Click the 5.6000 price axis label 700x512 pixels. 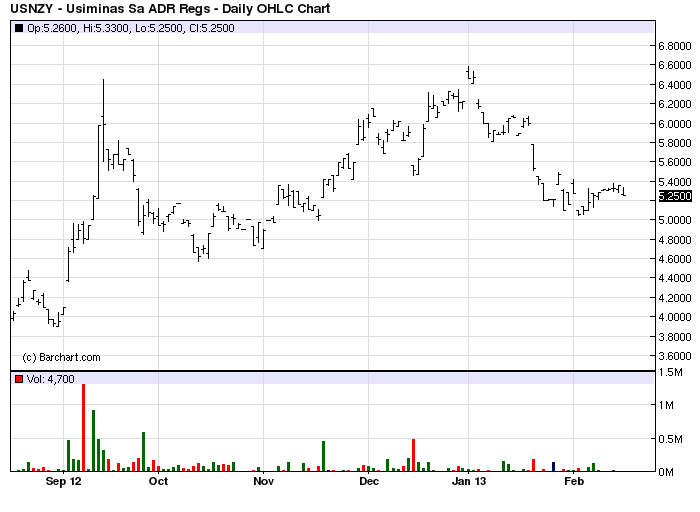(x=675, y=162)
